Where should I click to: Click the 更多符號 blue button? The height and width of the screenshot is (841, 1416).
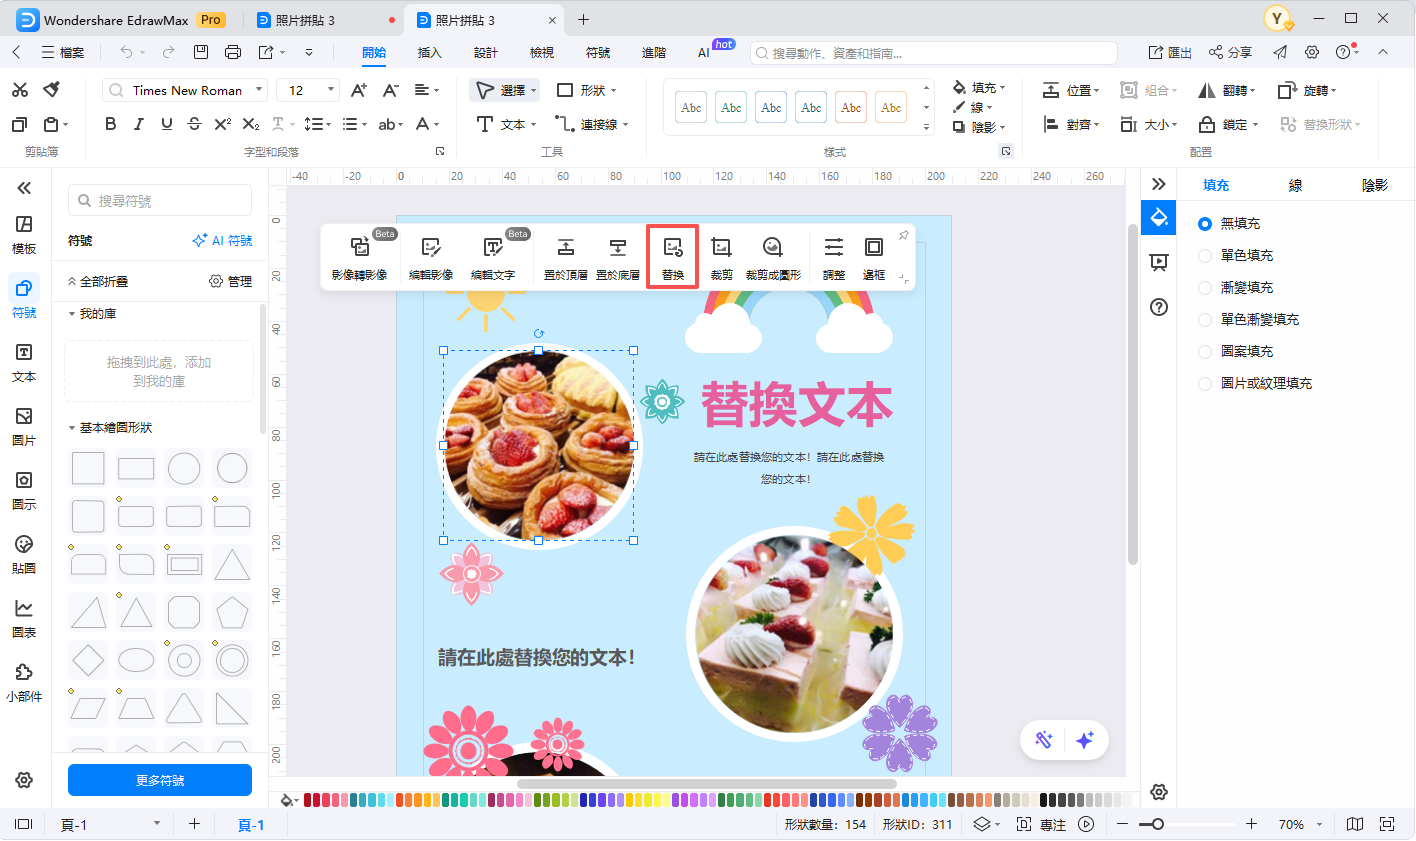(x=159, y=780)
